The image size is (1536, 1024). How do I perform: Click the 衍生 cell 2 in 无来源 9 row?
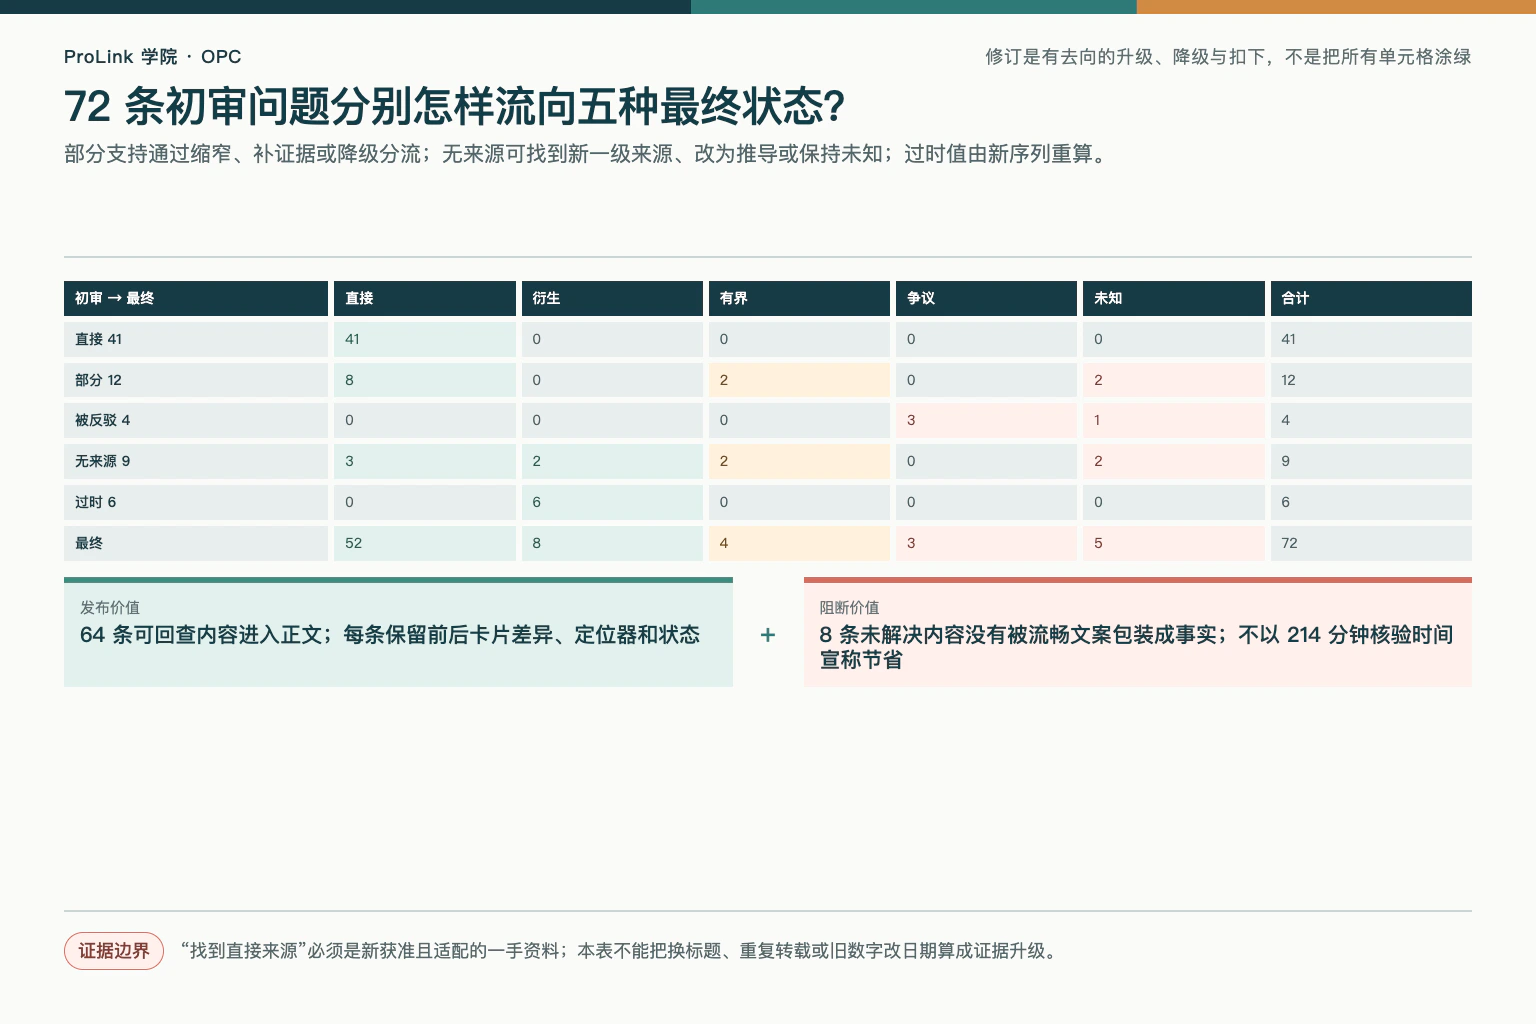click(x=612, y=461)
